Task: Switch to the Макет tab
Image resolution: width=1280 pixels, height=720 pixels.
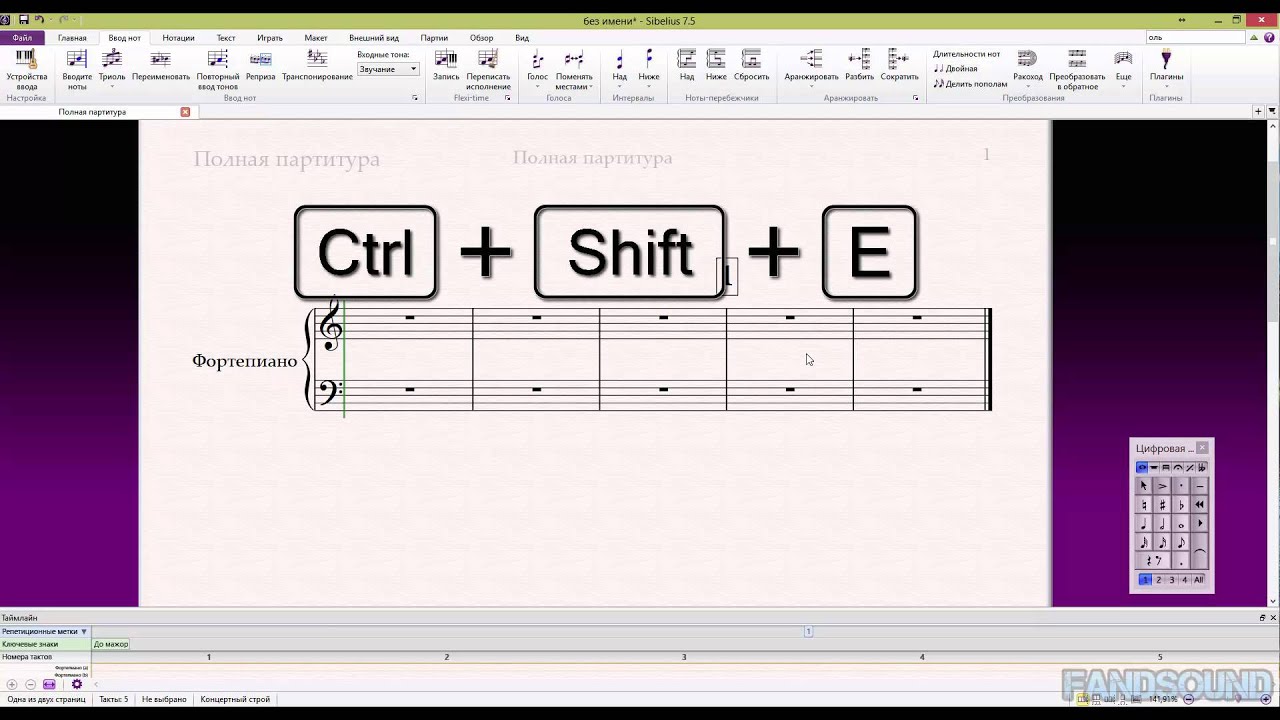Action: coord(316,38)
